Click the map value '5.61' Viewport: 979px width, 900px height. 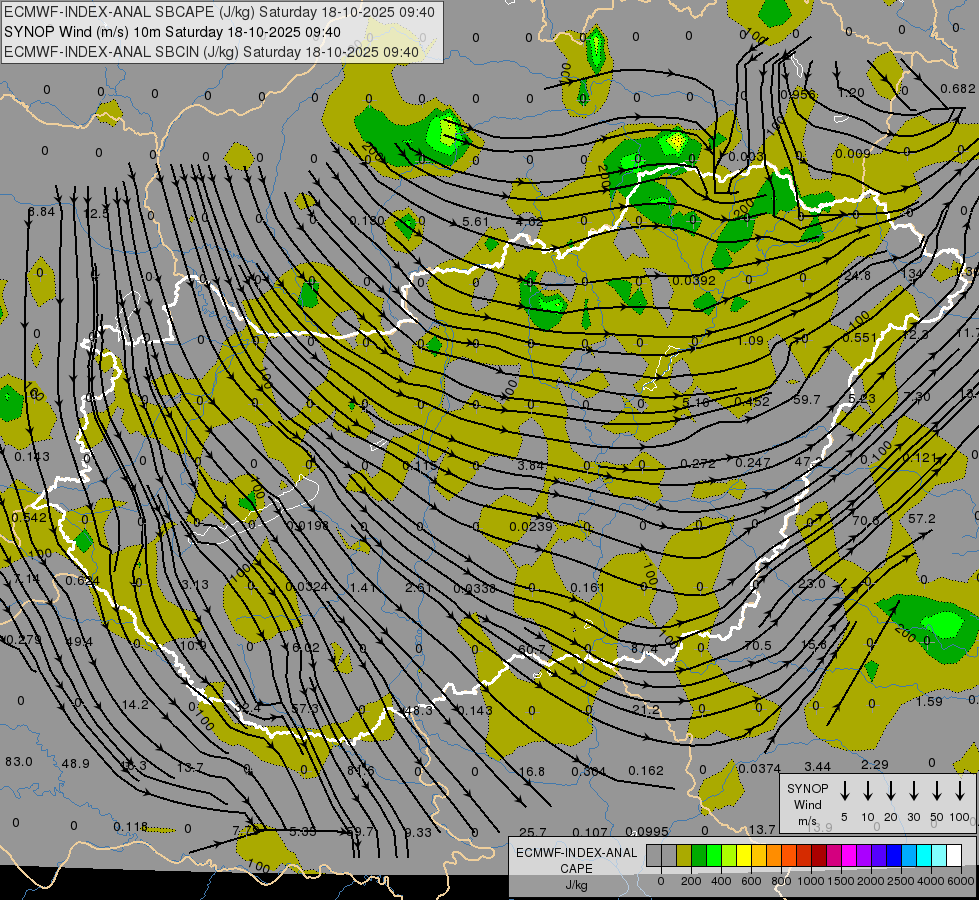(x=476, y=222)
